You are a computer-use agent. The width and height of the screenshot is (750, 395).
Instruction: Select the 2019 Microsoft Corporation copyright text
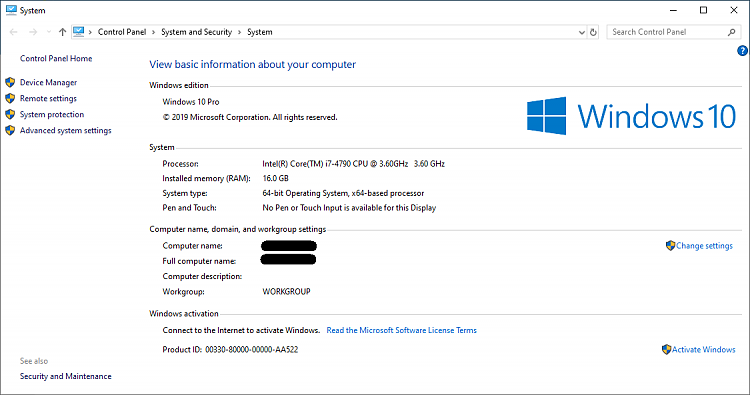[x=250, y=117]
